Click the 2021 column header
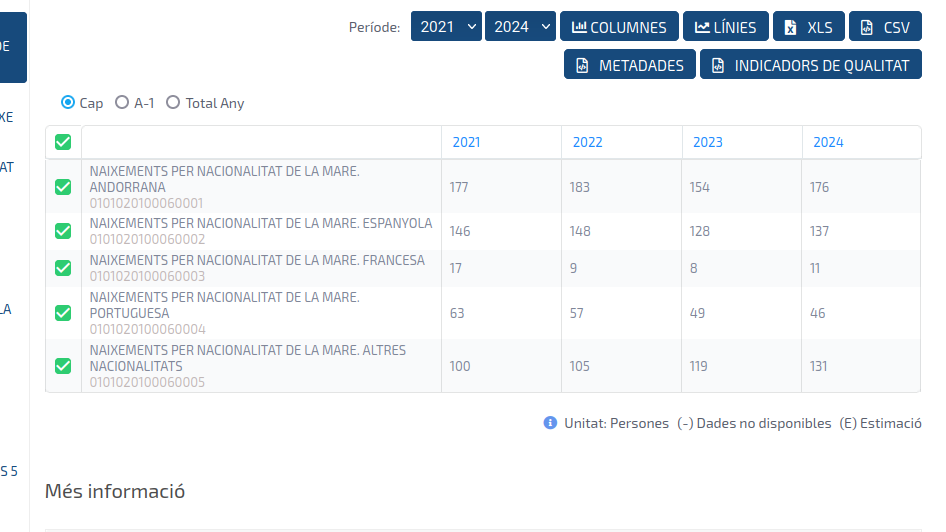946x532 pixels. tap(466, 142)
